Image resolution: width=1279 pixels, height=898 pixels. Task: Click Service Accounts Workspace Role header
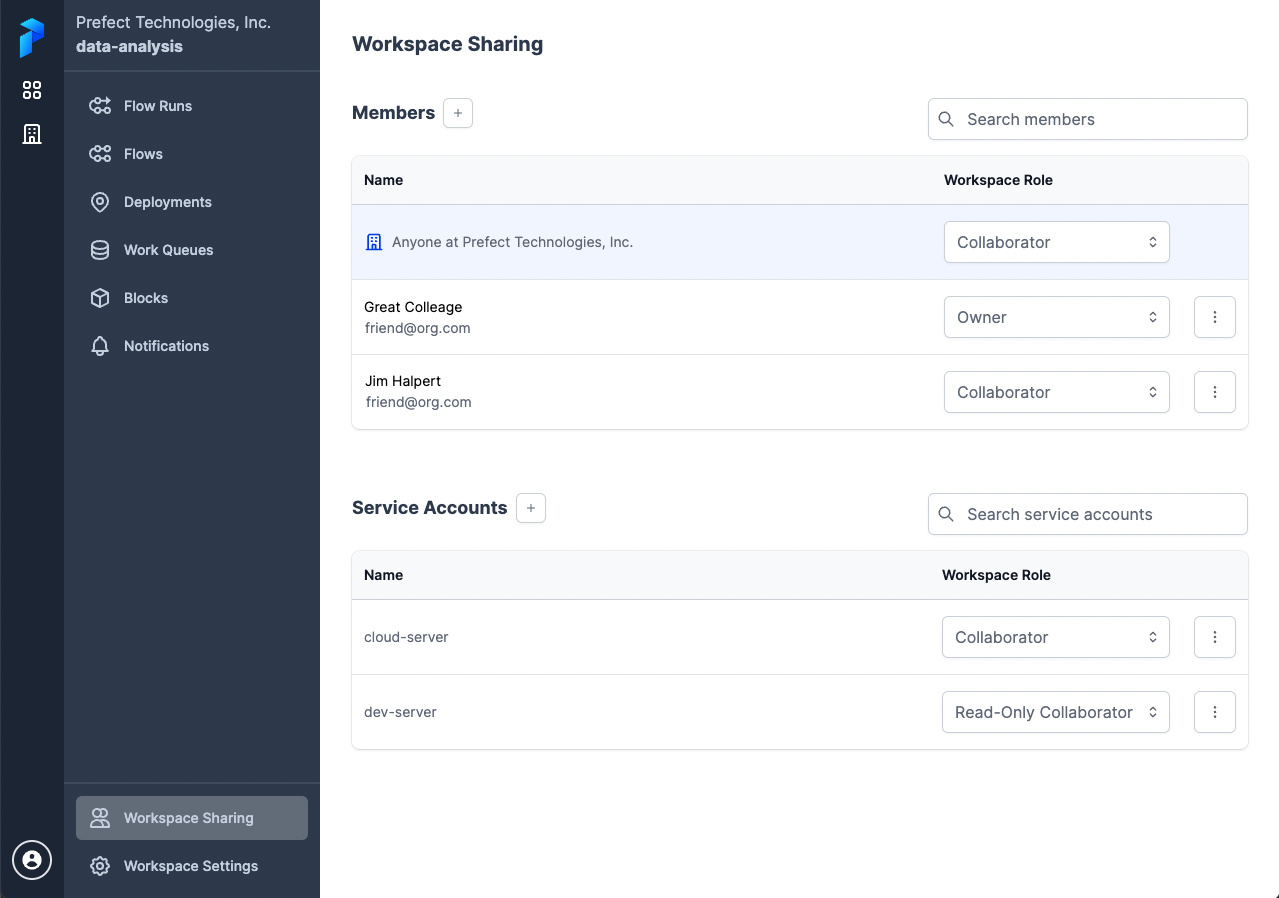click(x=996, y=575)
